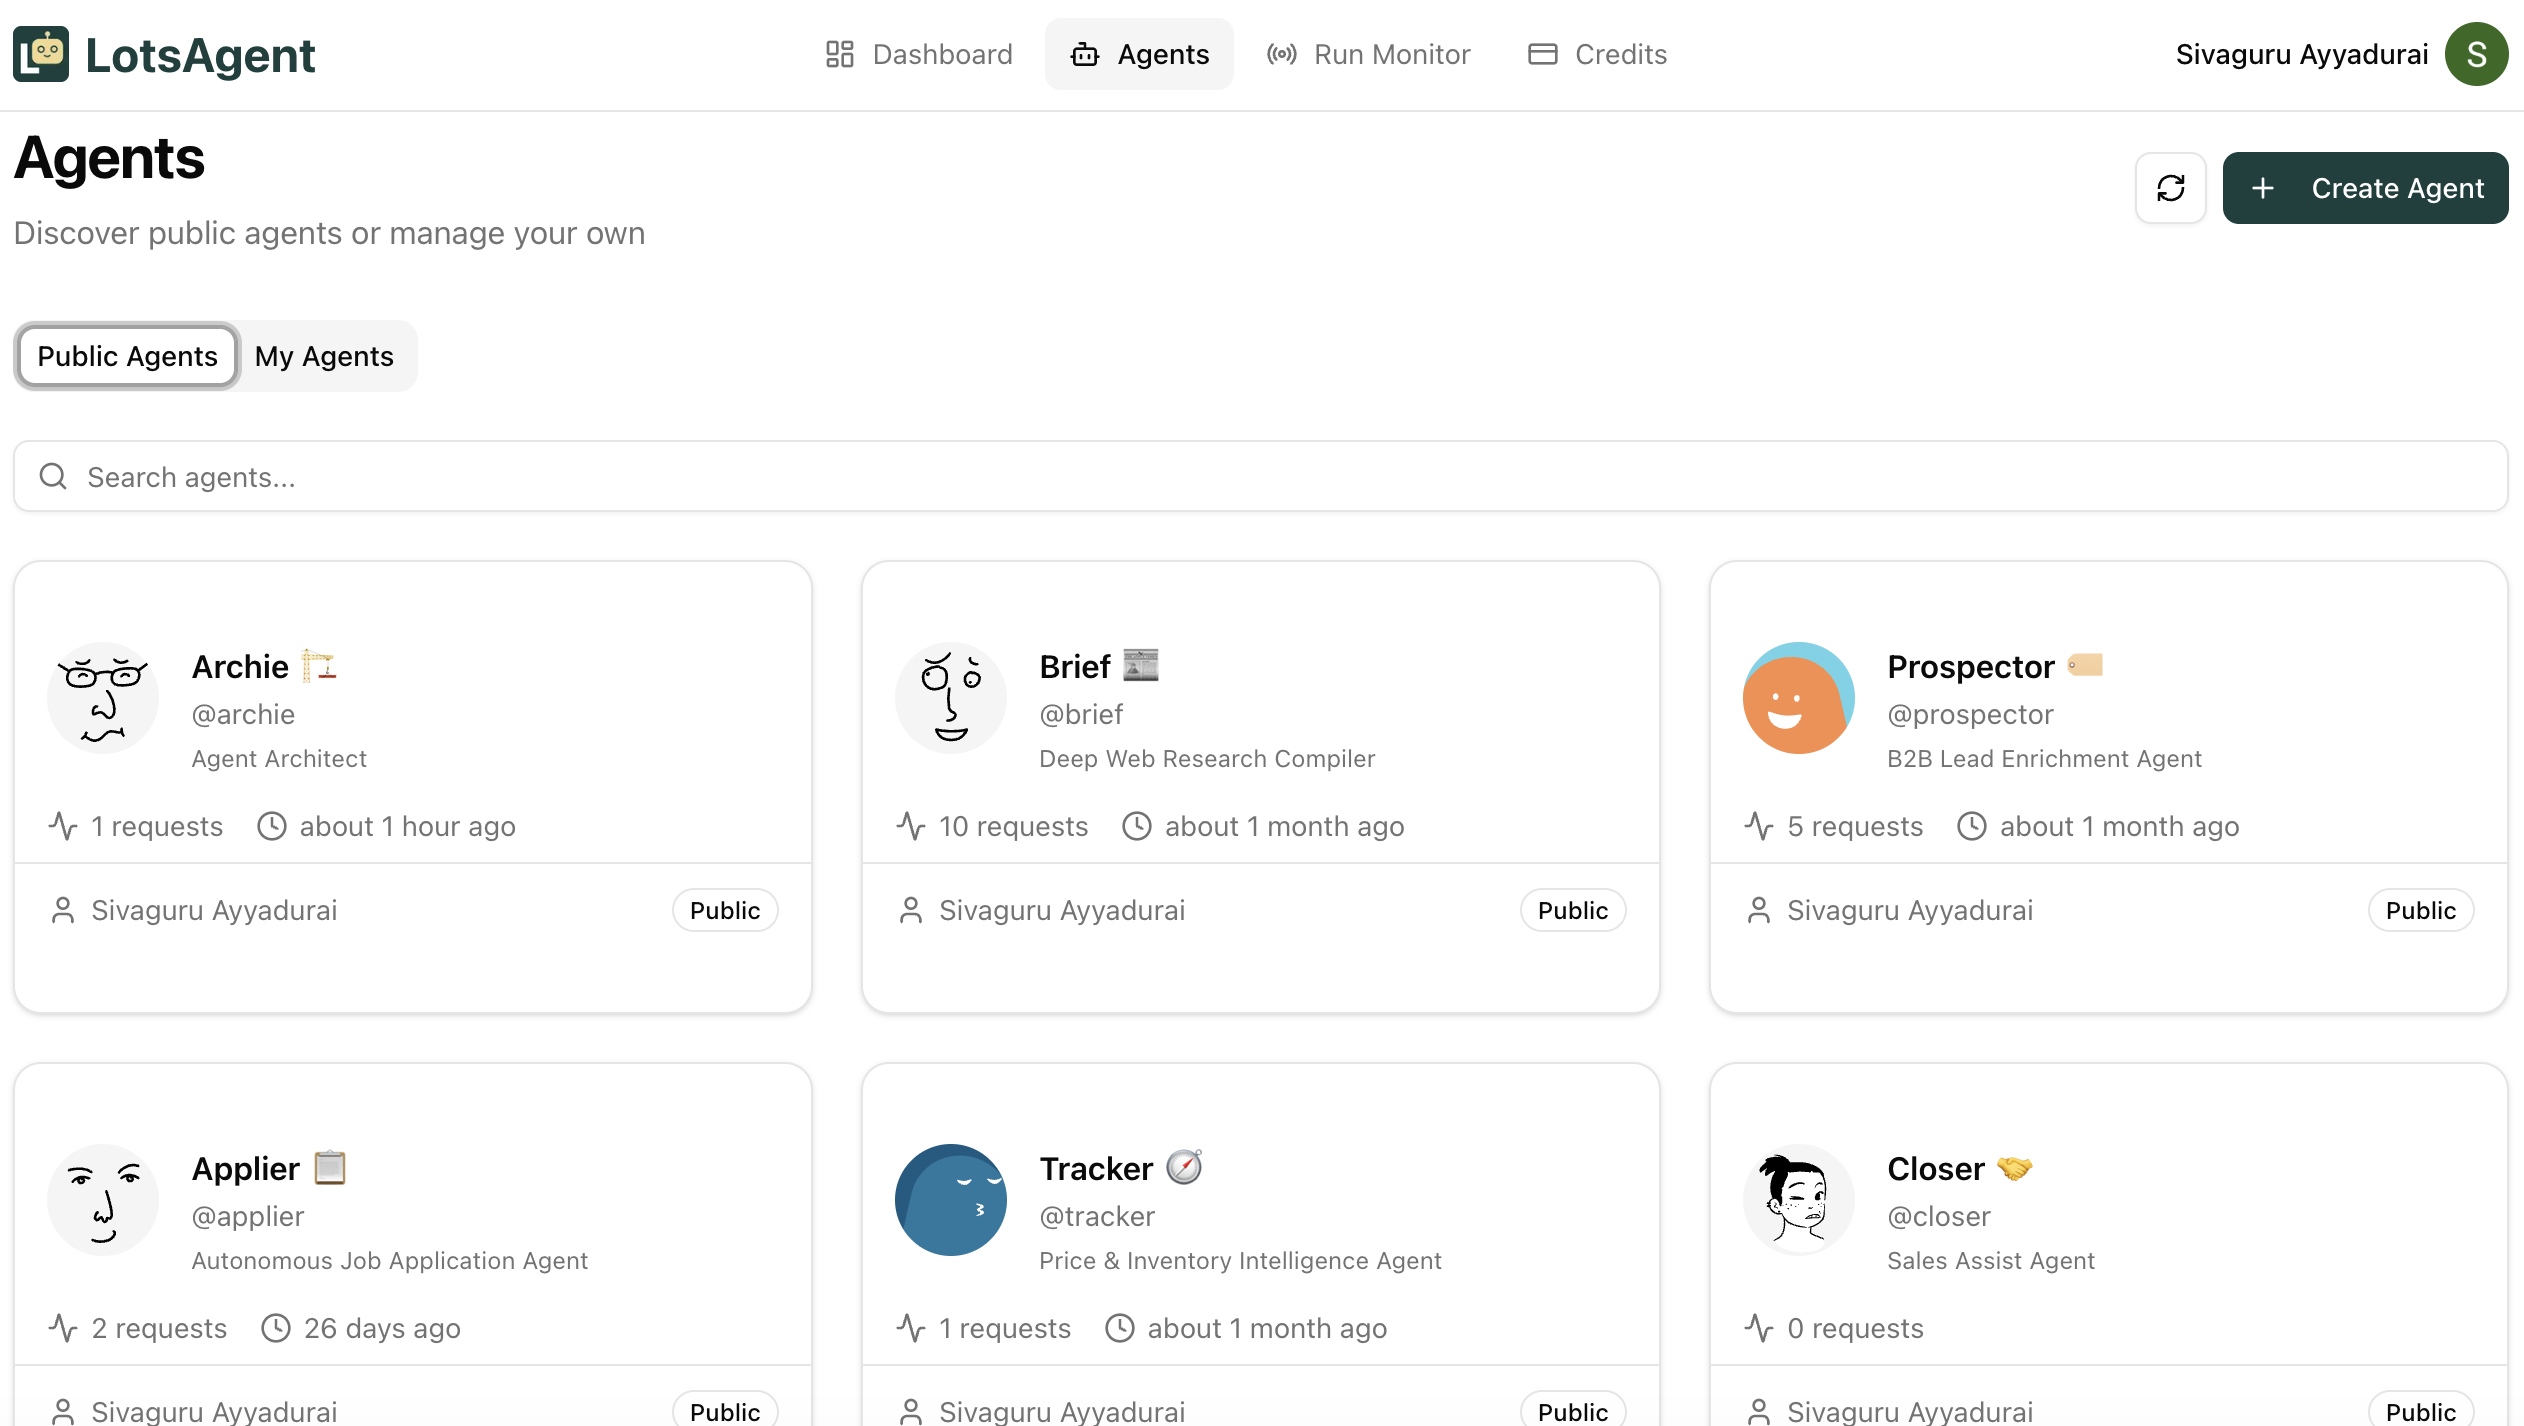Open the Run Monitor nav item

1368,54
